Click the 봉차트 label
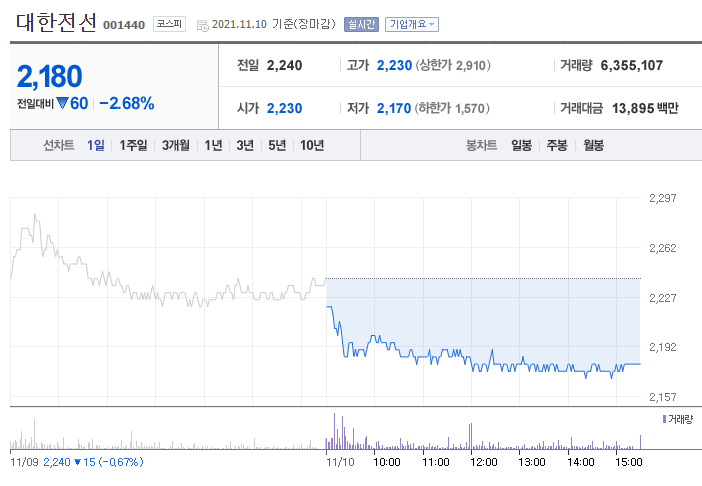This screenshot has width=702, height=486. tap(481, 145)
